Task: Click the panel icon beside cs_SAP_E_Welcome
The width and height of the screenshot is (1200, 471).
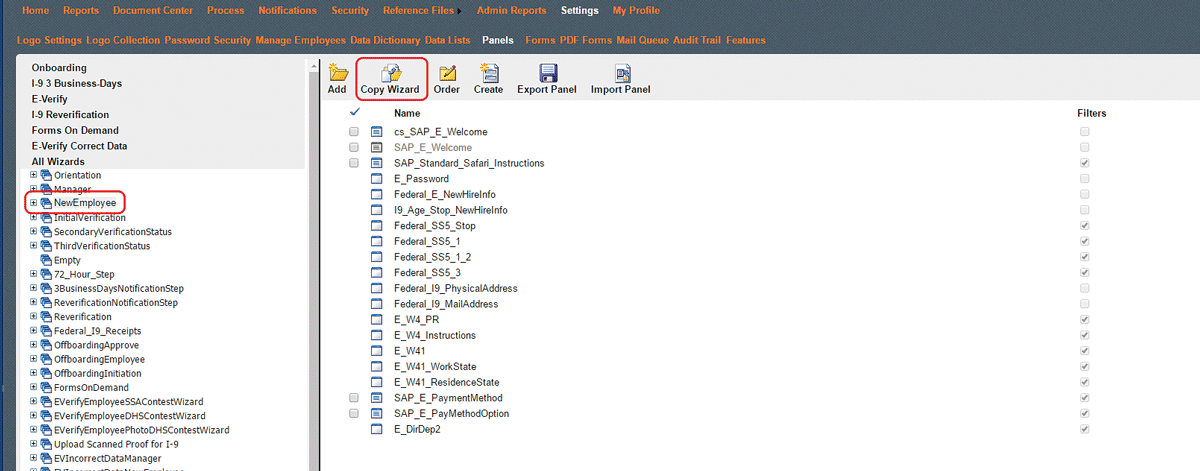Action: click(378, 132)
